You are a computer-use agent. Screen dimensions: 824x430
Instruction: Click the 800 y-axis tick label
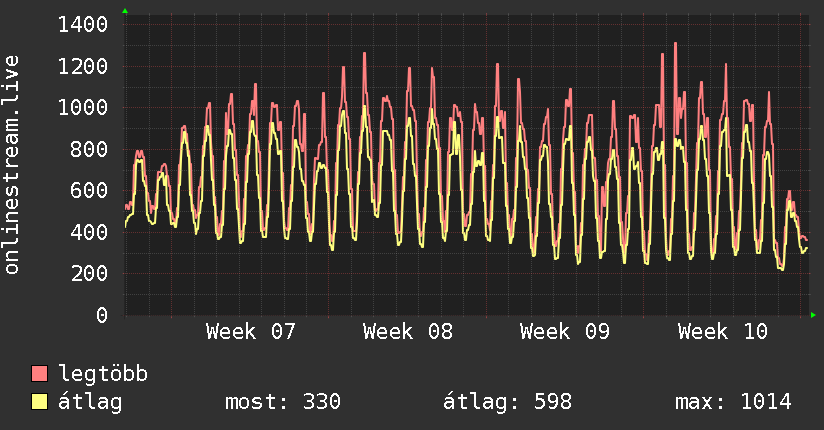[x=89, y=149]
